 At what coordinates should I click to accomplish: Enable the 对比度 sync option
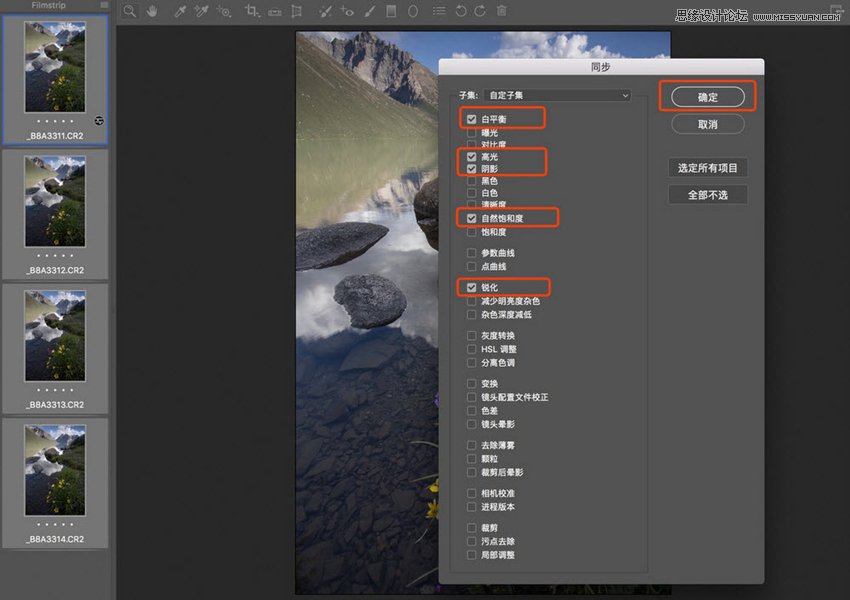pos(472,144)
